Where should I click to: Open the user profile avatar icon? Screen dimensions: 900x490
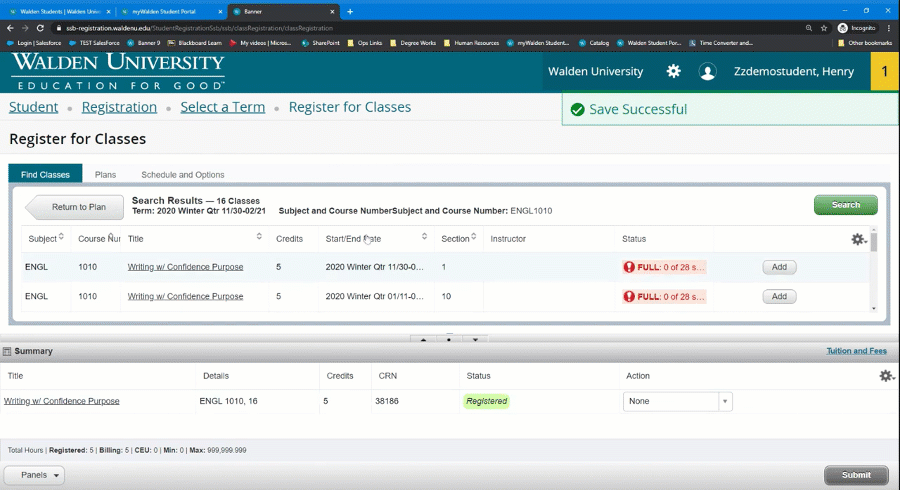click(x=707, y=72)
